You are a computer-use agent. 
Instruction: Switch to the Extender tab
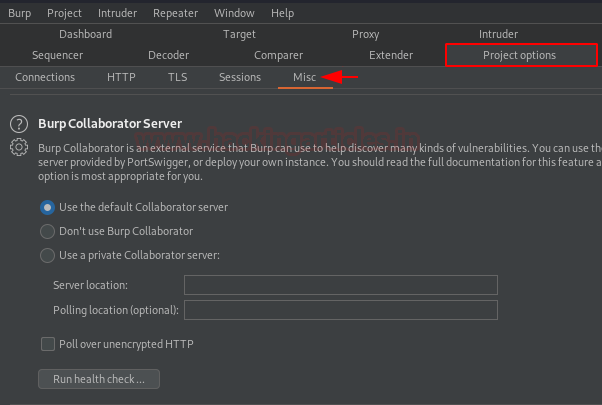[x=391, y=55]
